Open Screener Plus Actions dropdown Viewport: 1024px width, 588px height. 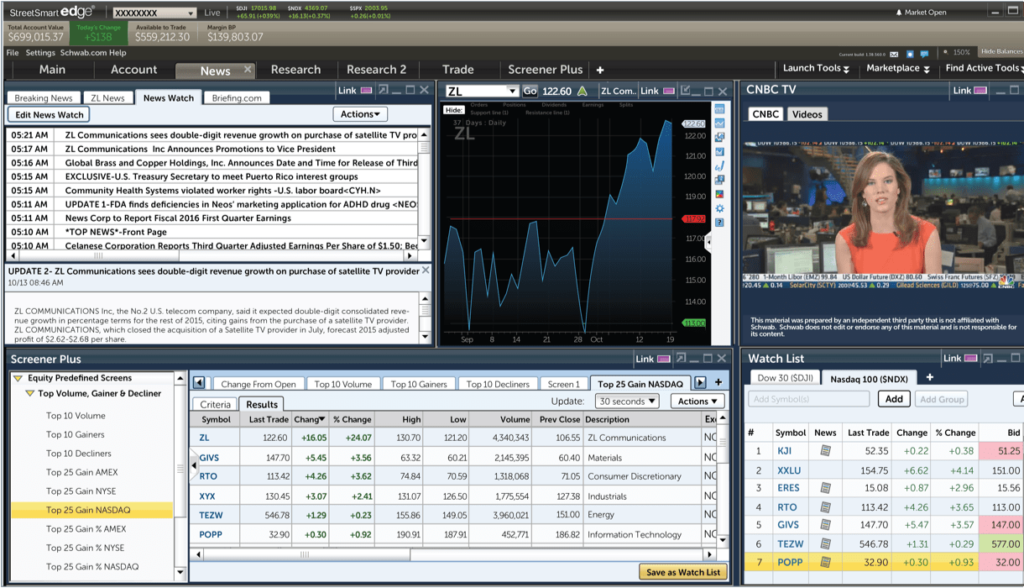(x=697, y=401)
